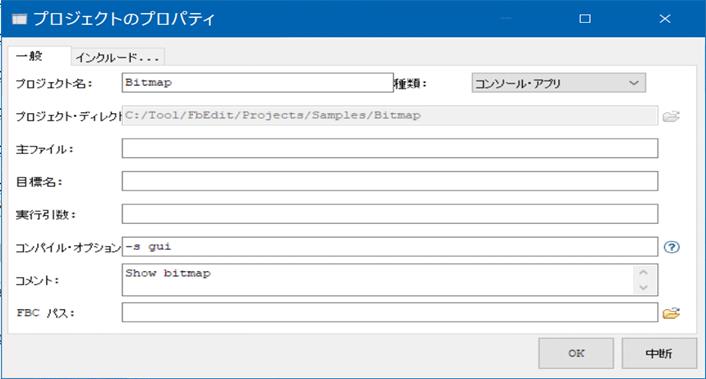This screenshot has height=379, width=706.
Task: Click the project directory browse folder icon
Action: (671, 116)
